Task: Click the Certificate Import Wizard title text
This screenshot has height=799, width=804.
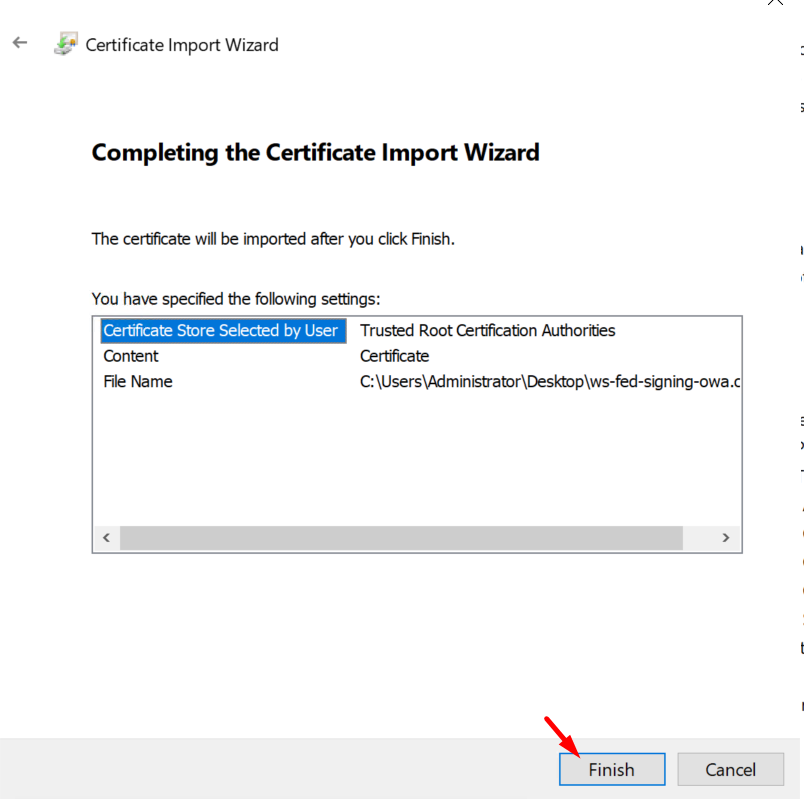Action: (182, 45)
